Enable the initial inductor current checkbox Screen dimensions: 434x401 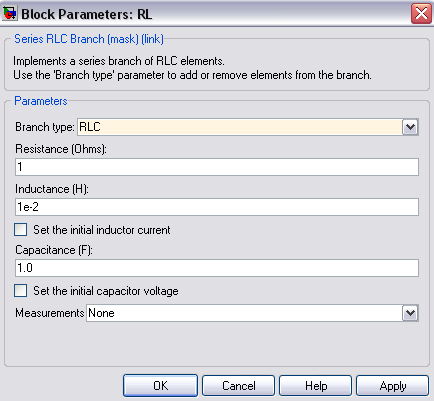(x=20, y=230)
